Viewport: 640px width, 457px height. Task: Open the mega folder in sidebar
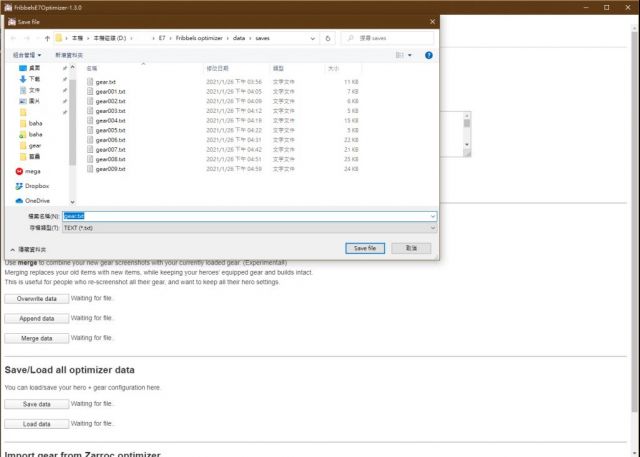[x=33, y=171]
